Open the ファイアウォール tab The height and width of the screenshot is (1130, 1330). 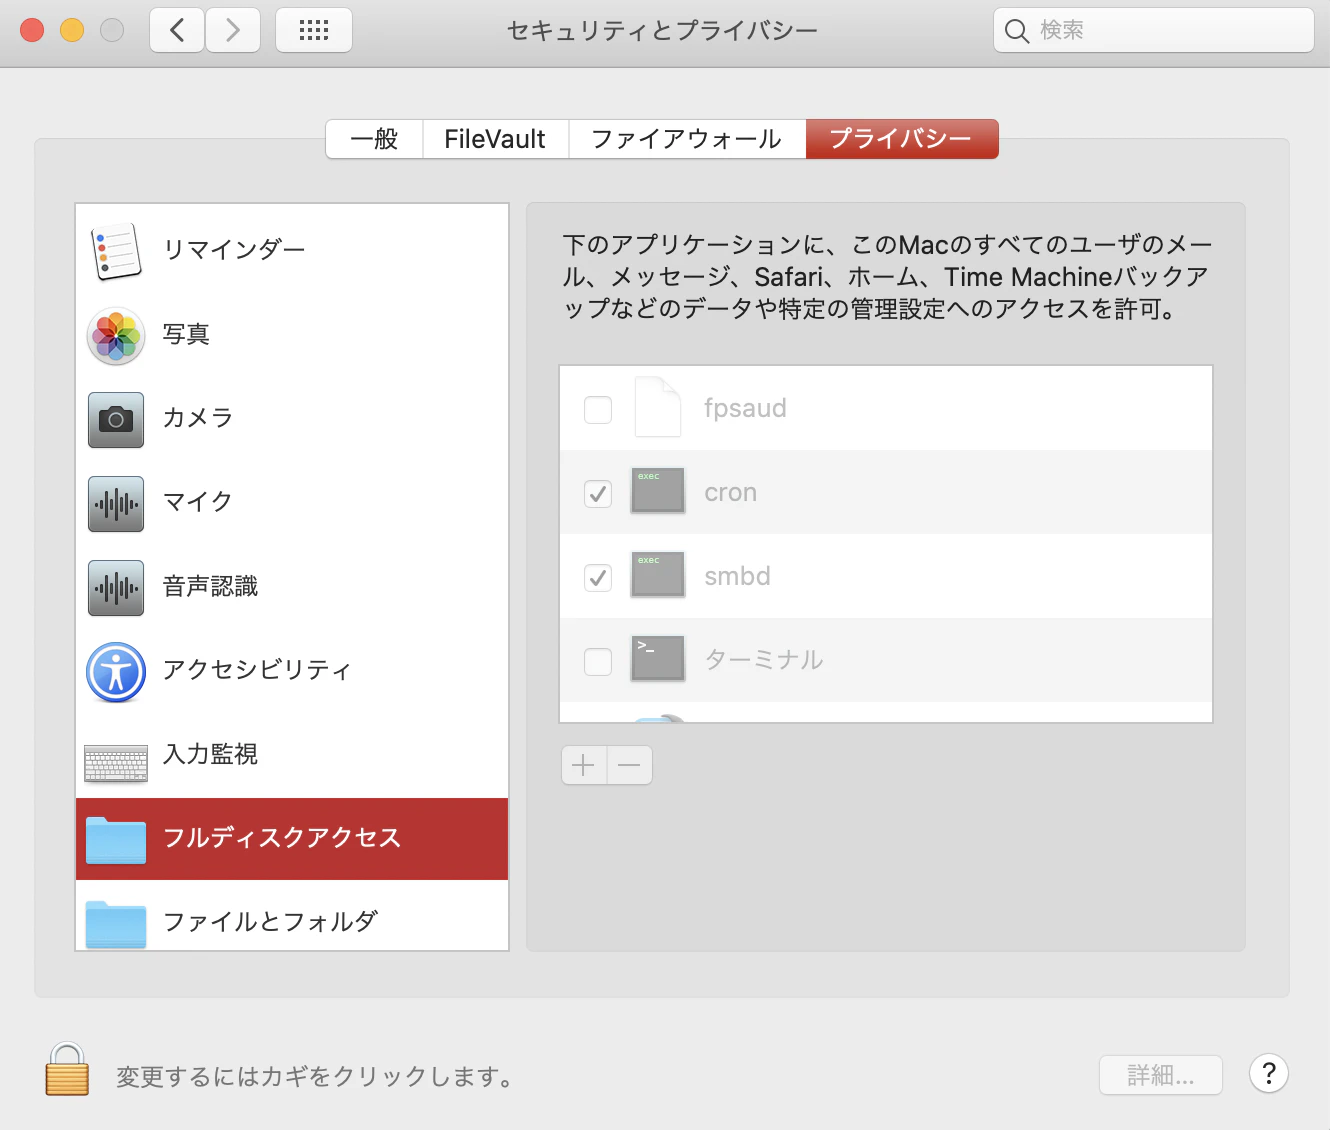point(687,139)
